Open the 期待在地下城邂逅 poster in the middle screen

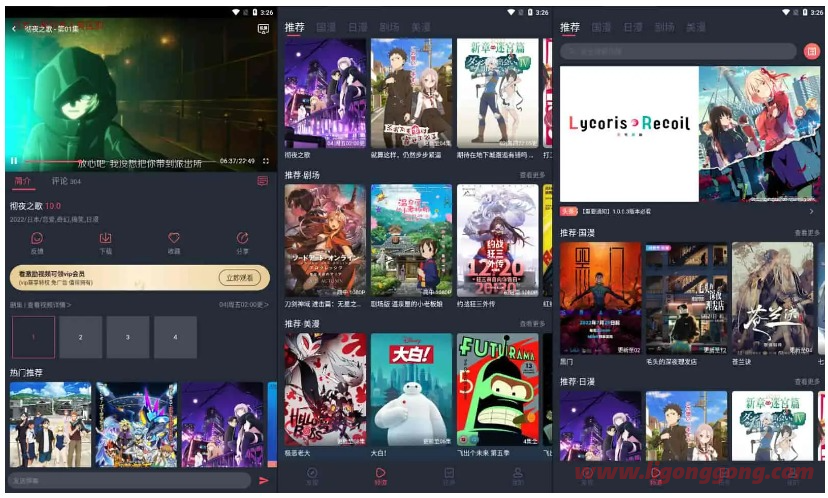[497, 93]
